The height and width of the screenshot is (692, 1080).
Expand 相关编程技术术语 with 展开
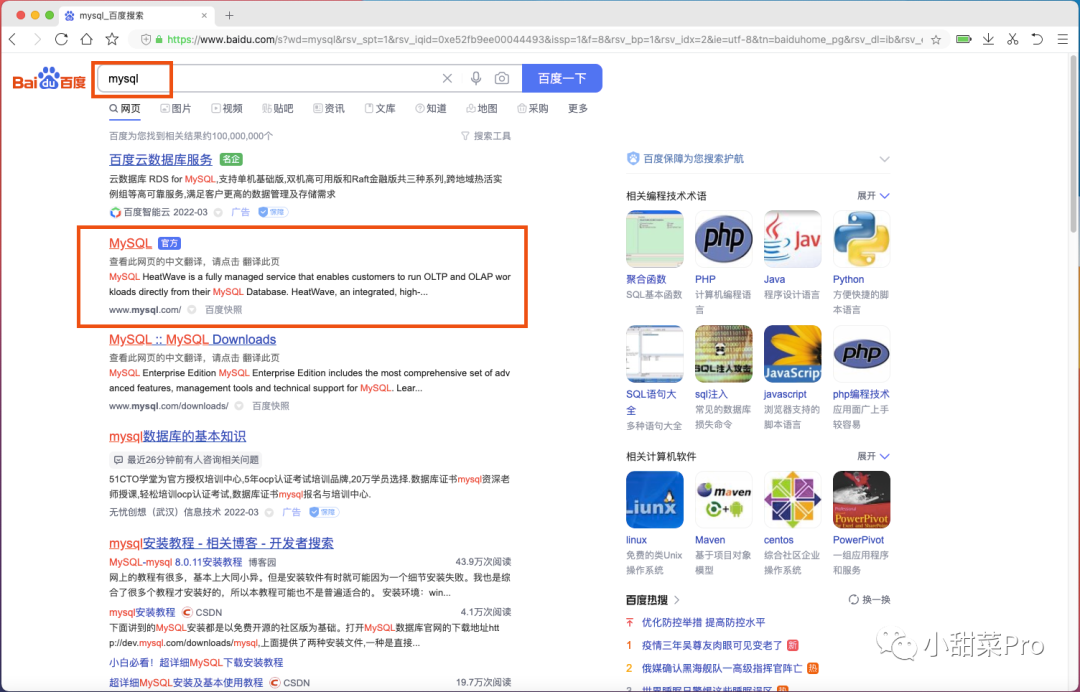[x=873, y=196]
